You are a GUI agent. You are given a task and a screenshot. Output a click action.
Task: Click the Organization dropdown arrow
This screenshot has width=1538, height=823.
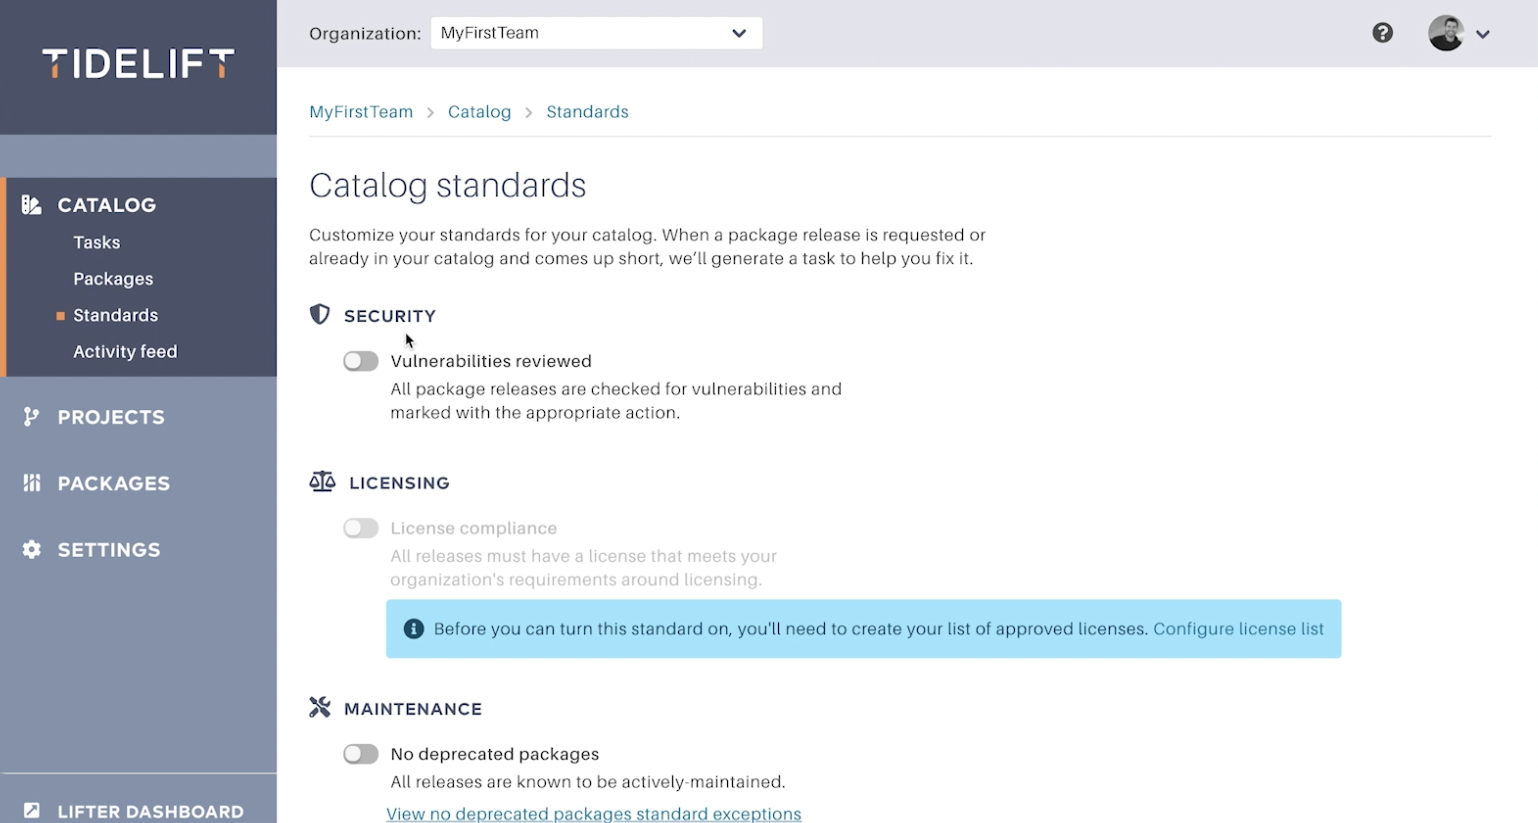pyautogui.click(x=739, y=33)
